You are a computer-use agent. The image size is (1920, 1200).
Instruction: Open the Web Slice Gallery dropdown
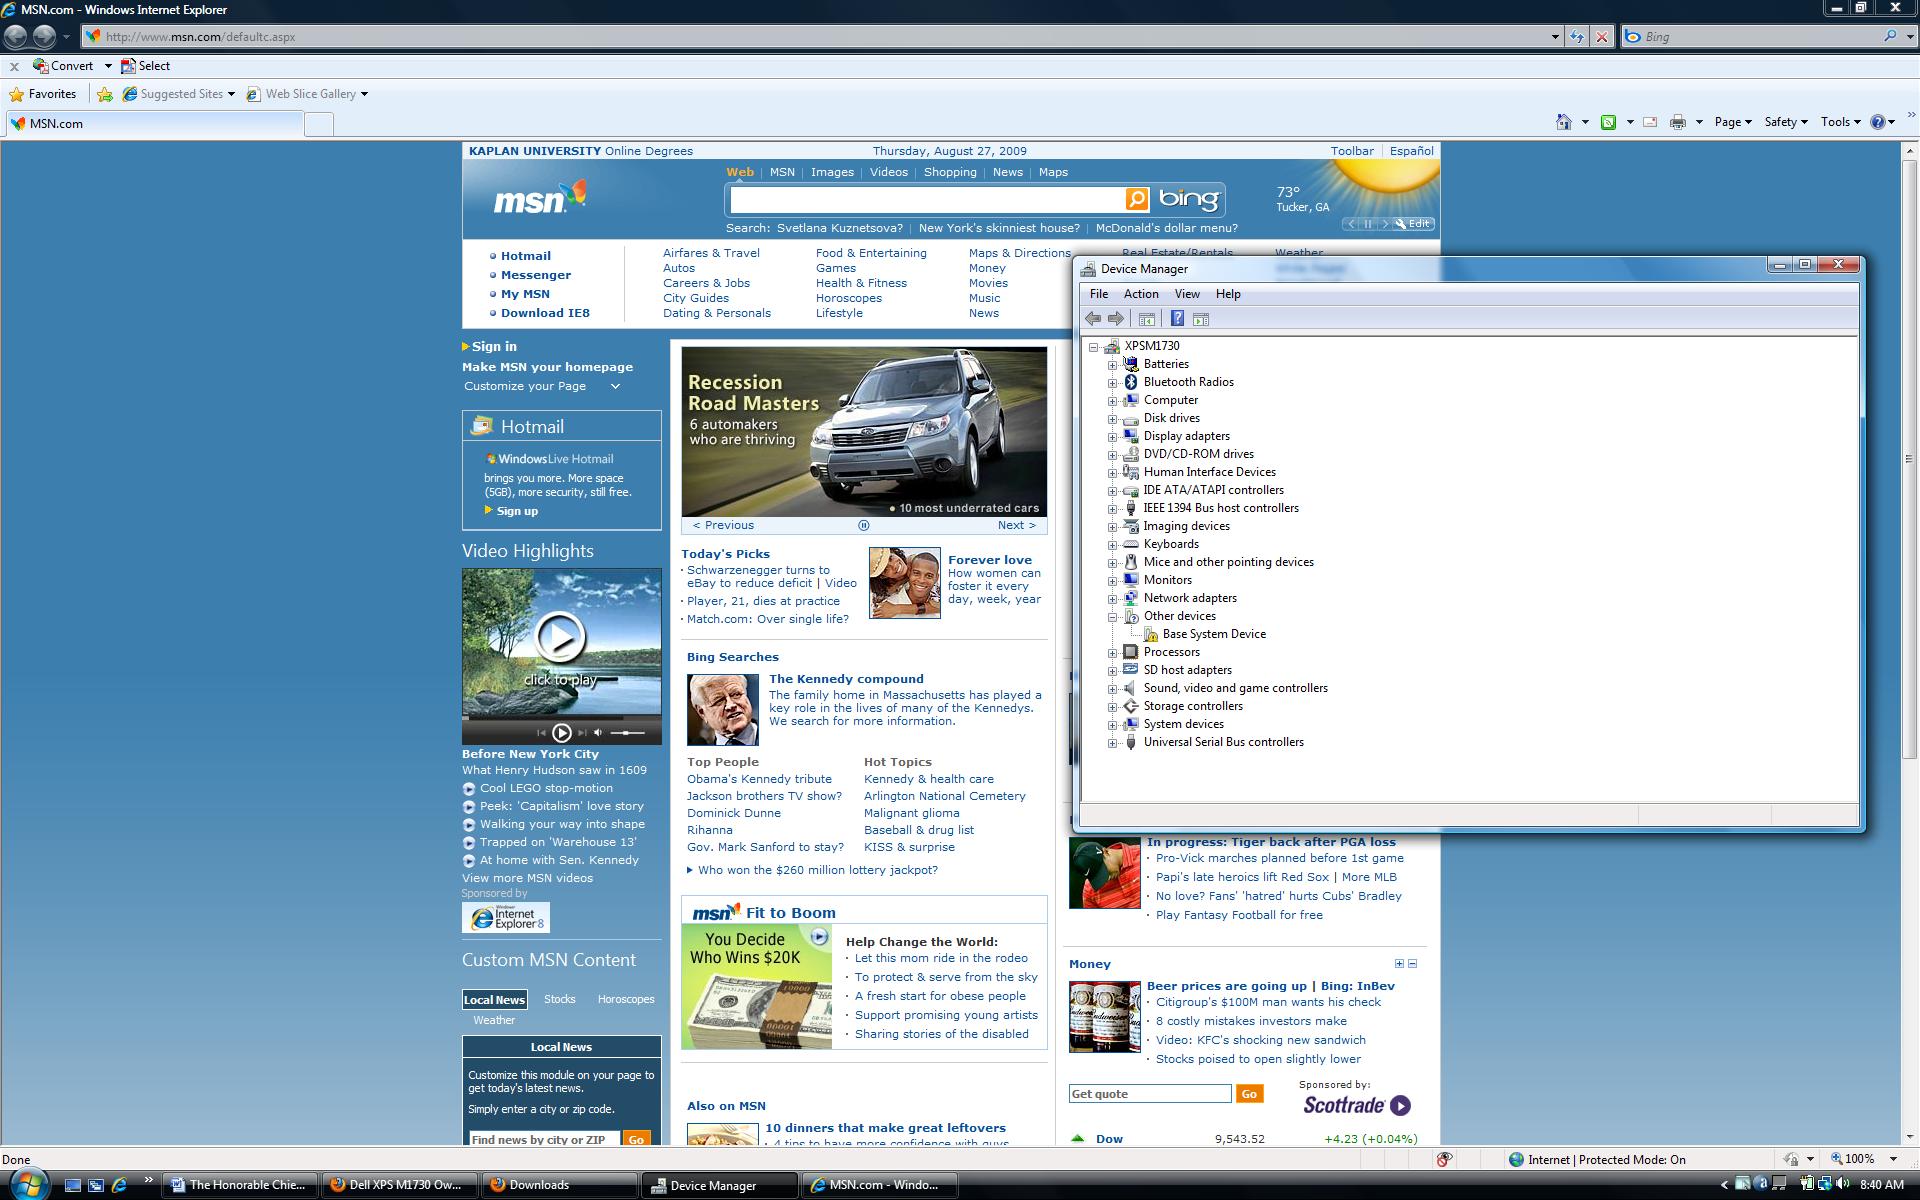[364, 94]
